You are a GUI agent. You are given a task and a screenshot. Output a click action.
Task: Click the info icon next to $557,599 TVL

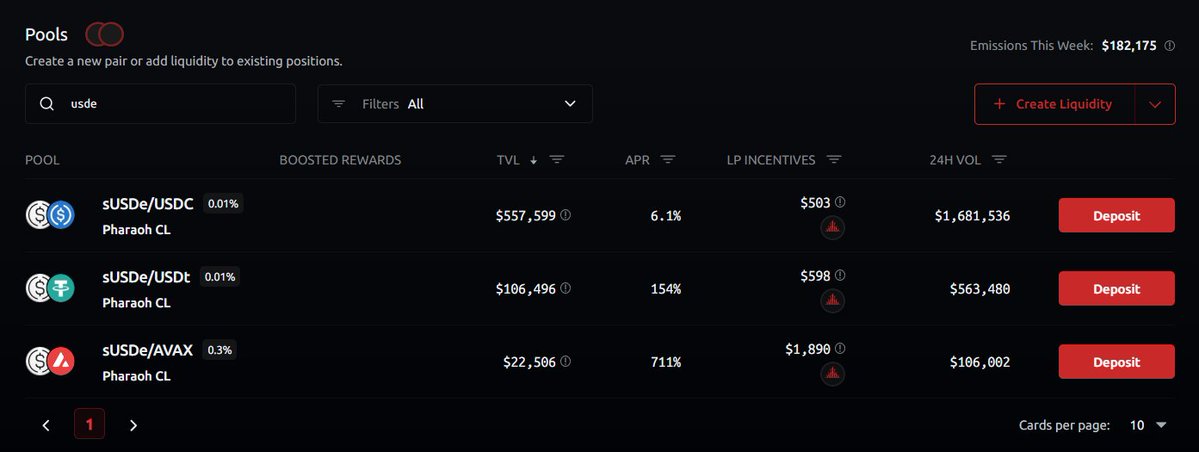[x=565, y=216]
